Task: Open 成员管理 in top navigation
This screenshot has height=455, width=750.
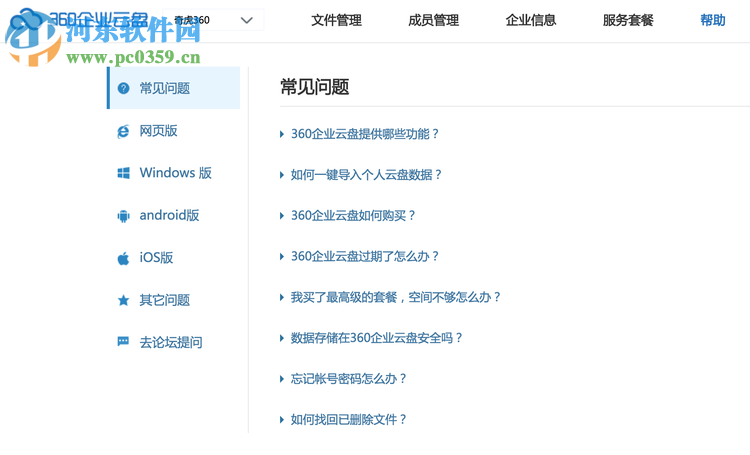Action: pos(433,20)
